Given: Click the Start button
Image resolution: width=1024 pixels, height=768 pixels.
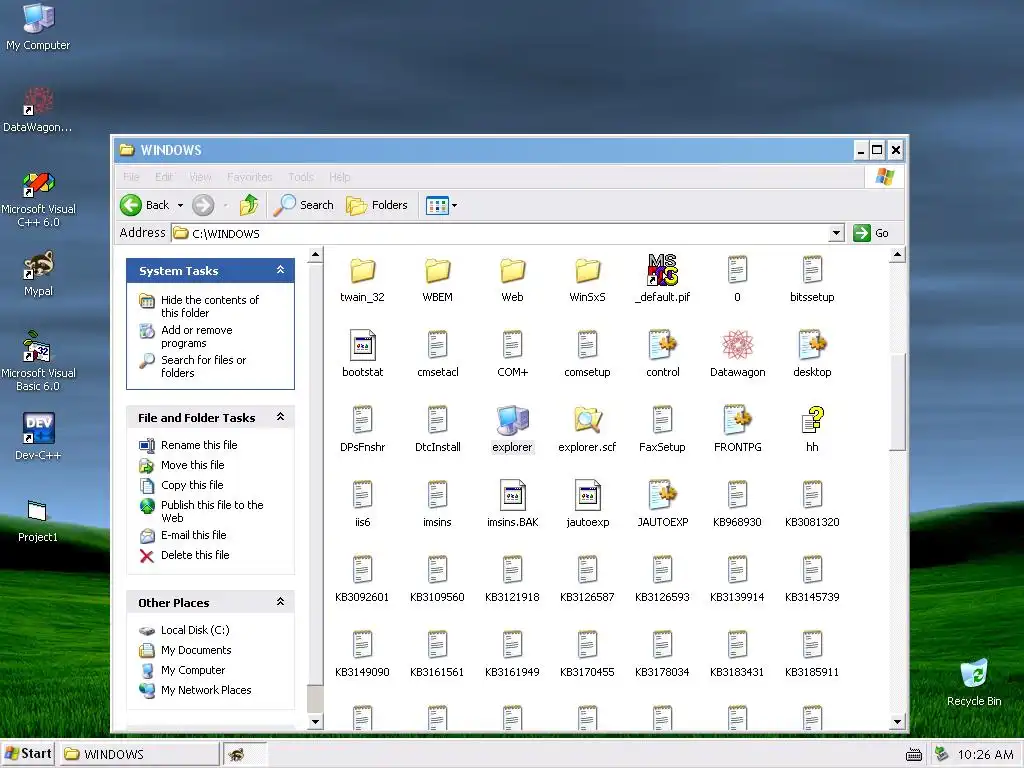Looking at the screenshot, I should pos(29,754).
